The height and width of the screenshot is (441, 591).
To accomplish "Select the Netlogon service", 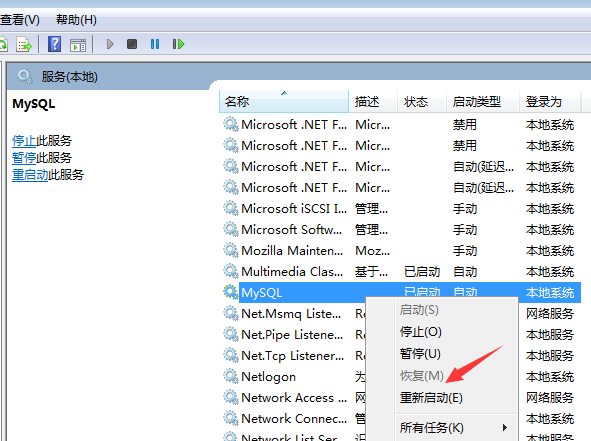I will [x=268, y=377].
